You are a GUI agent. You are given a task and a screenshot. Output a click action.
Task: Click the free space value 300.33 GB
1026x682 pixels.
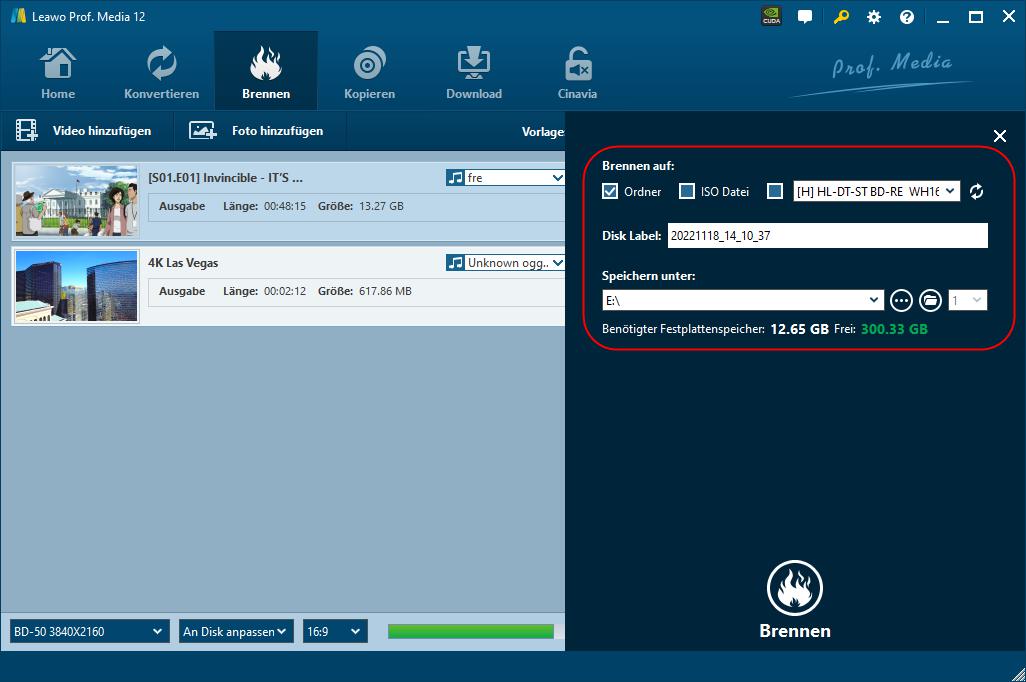point(894,329)
